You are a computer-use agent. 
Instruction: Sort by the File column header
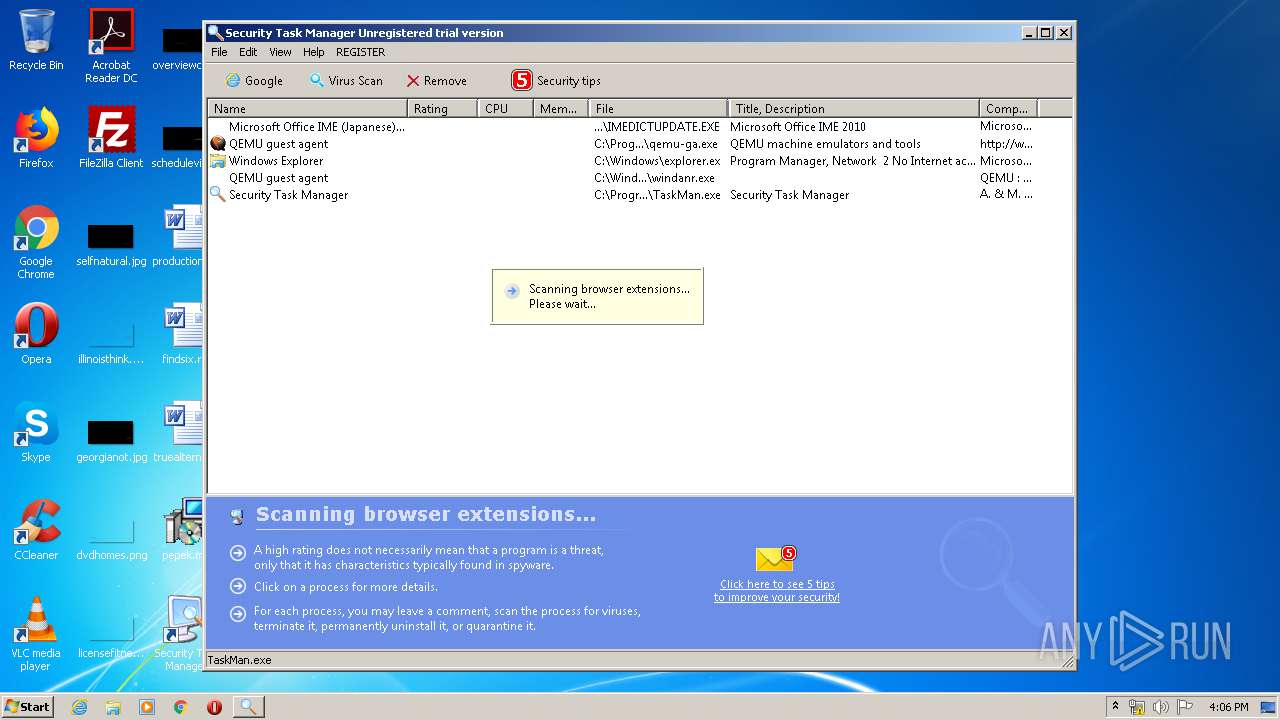point(658,108)
